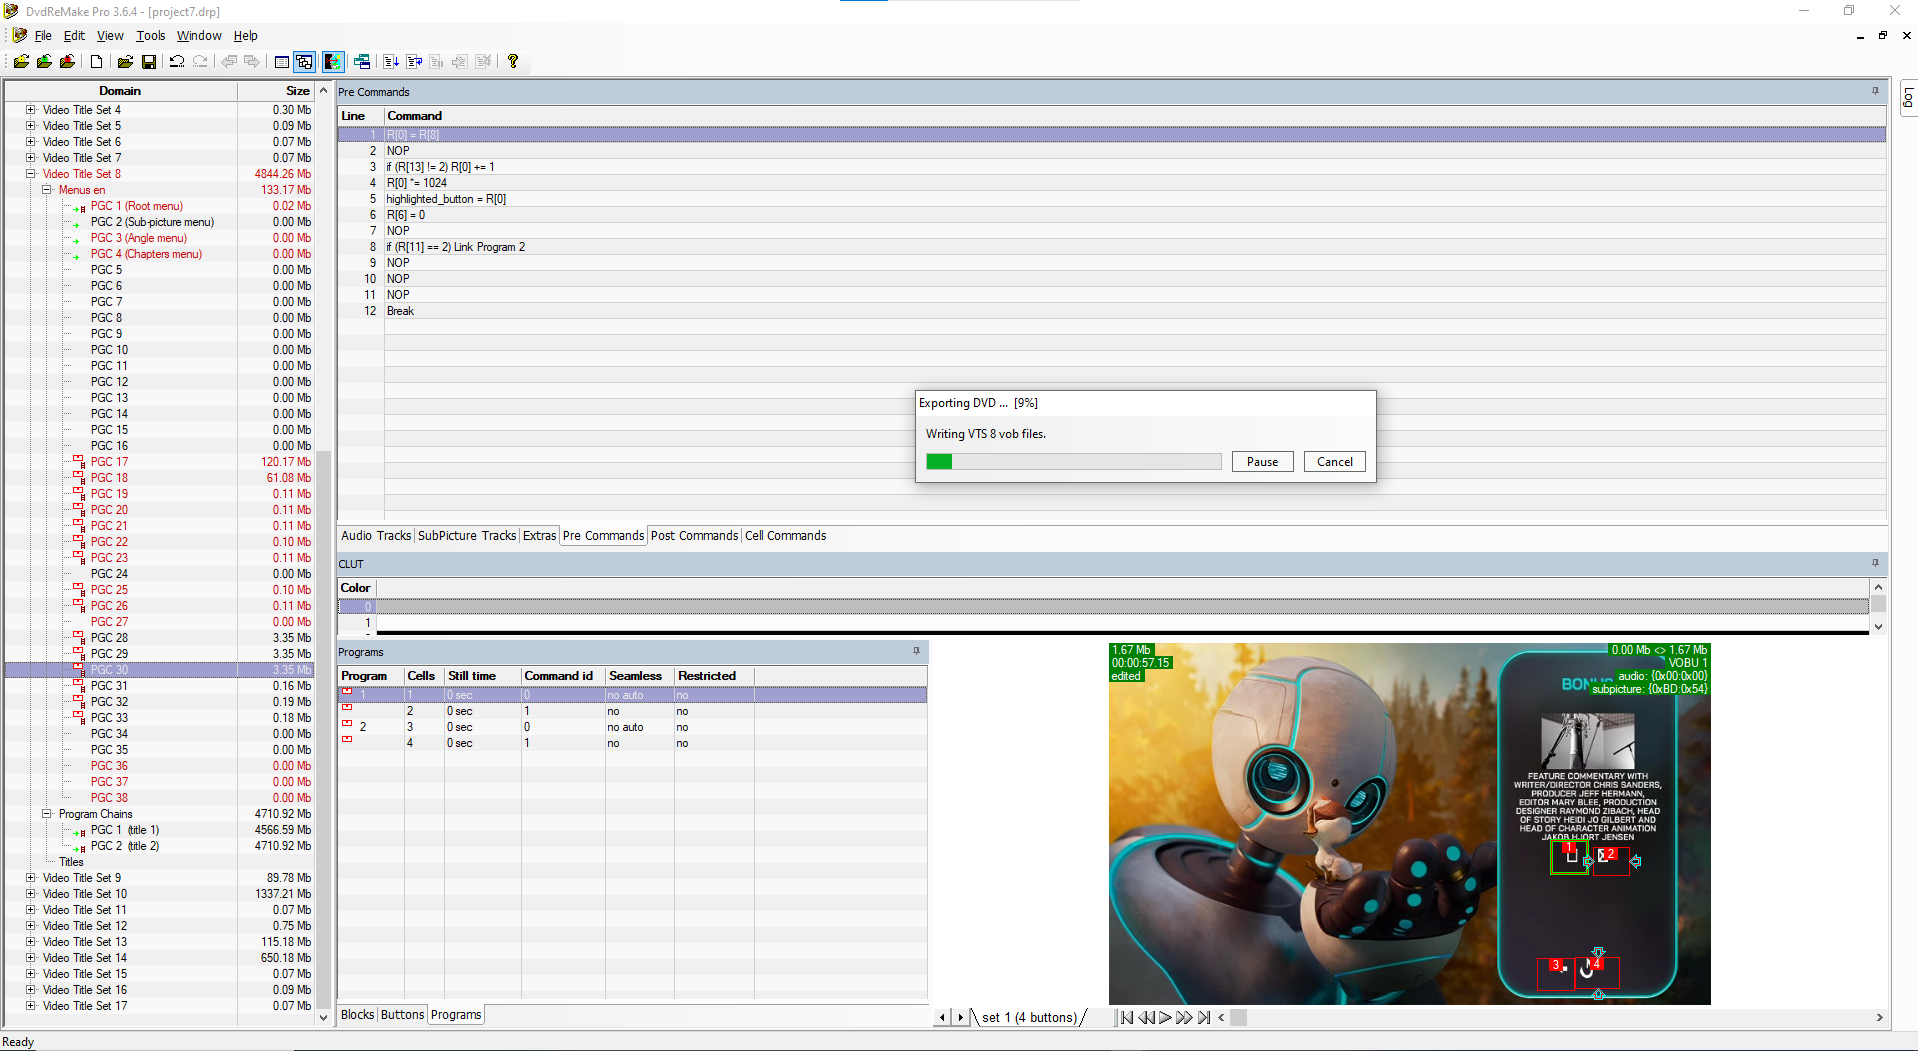This screenshot has height=1051, width=1918.
Task: Click the greyed delete command toolbar icon
Action: (484, 62)
